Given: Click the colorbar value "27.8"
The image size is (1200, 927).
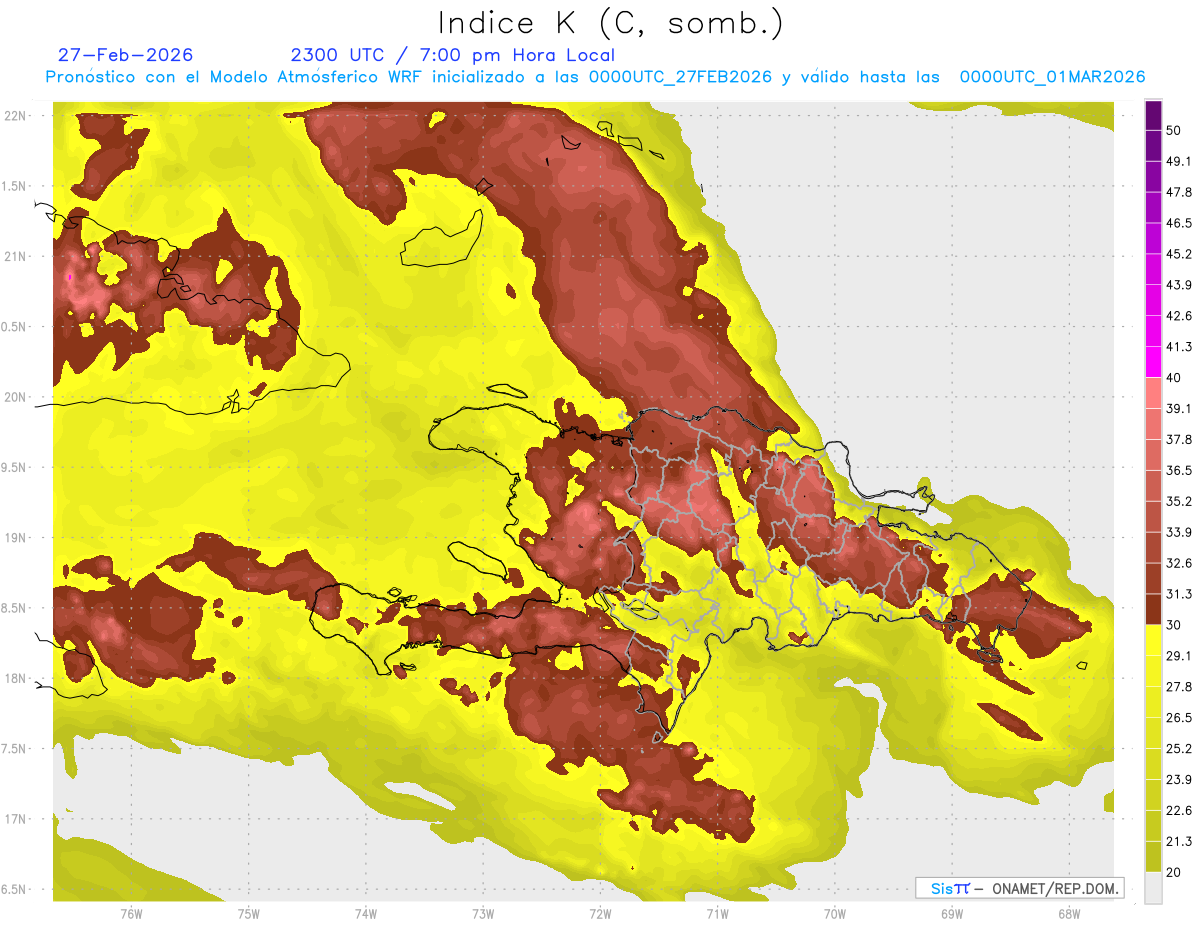Looking at the screenshot, I should [x=1178, y=687].
